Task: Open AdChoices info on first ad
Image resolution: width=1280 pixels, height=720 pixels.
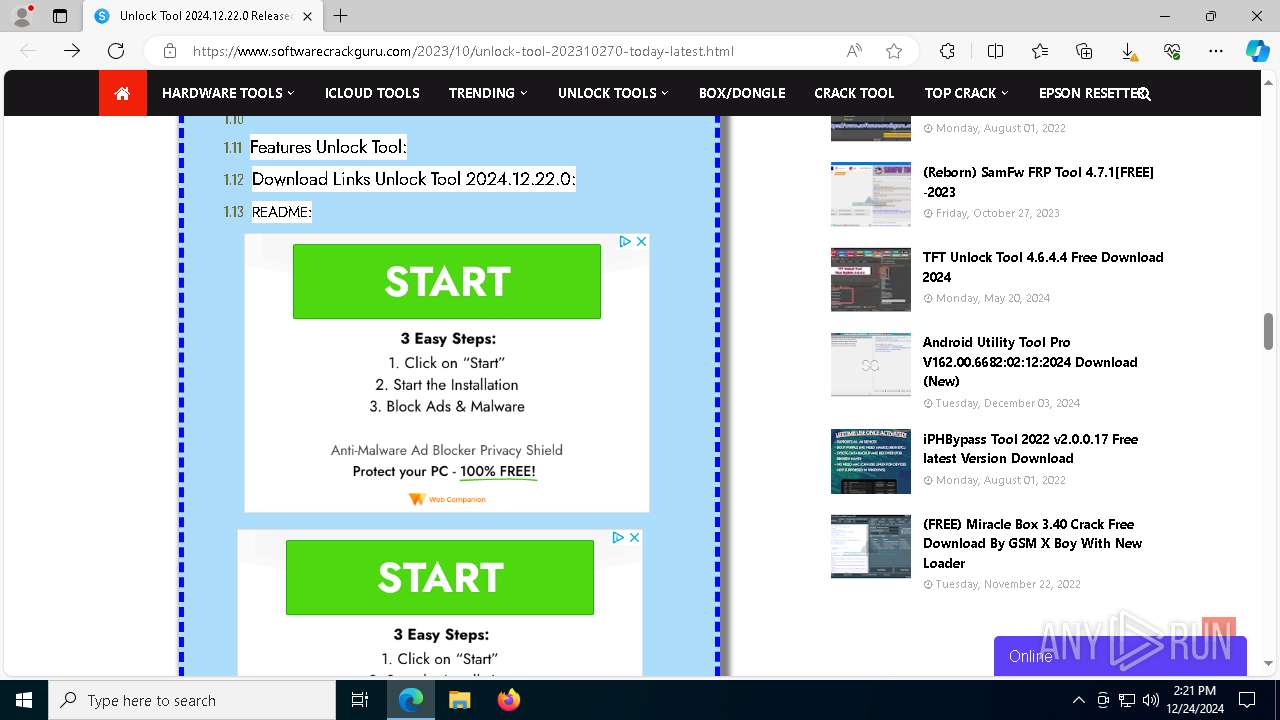Action: click(625, 241)
